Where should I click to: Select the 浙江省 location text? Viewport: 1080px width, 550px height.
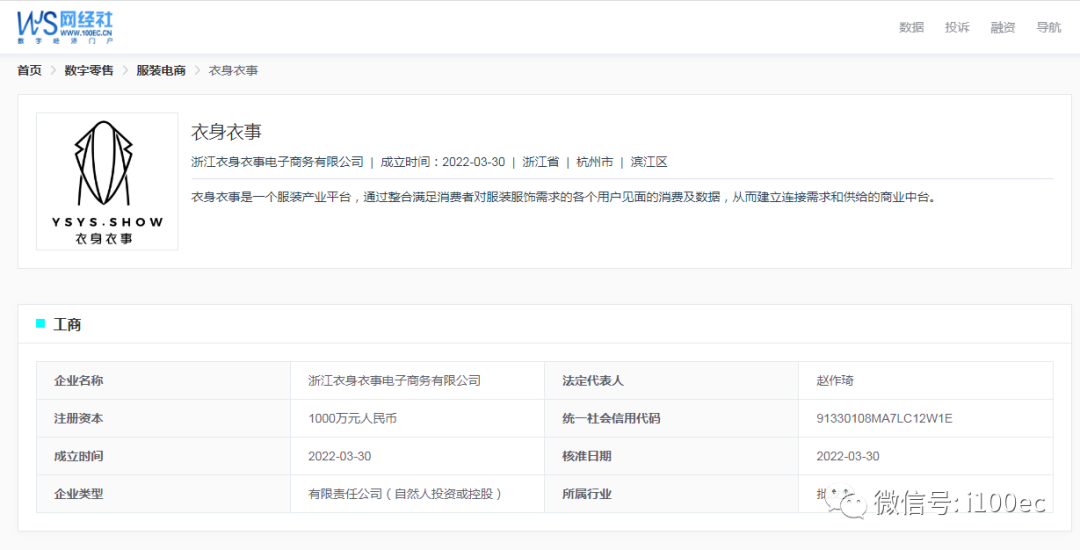coord(541,162)
